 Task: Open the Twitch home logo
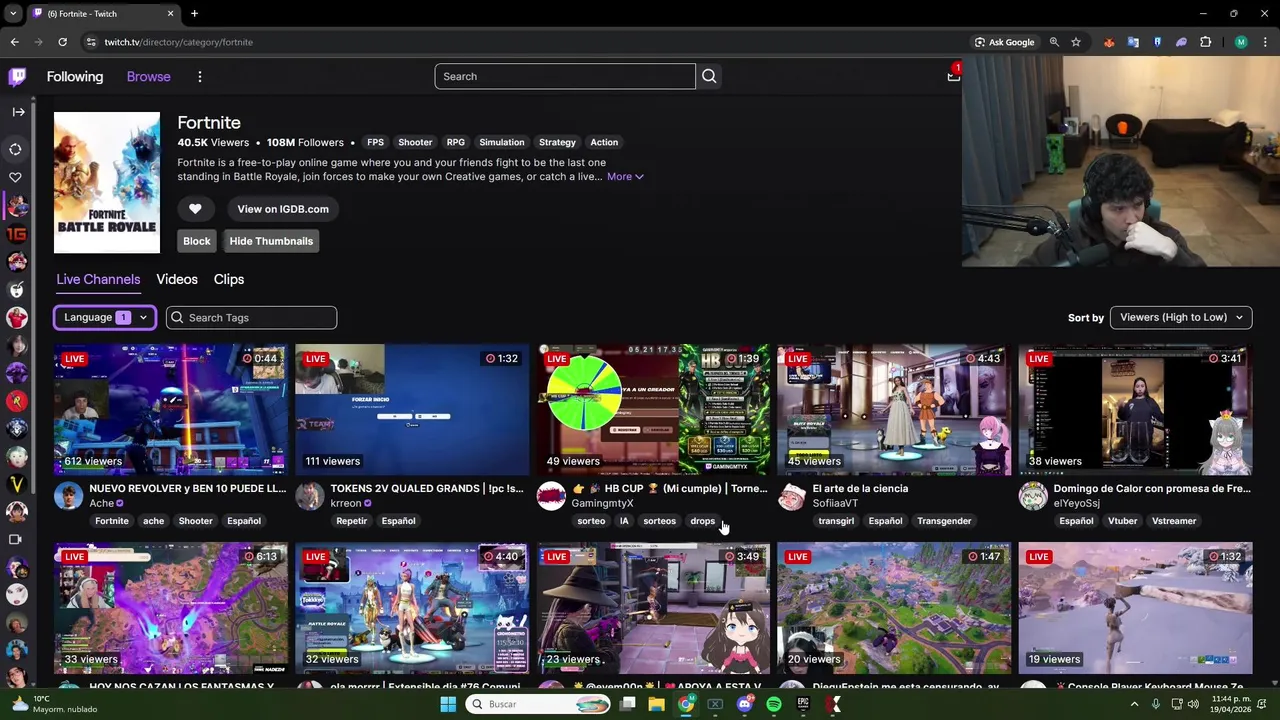[x=17, y=77]
